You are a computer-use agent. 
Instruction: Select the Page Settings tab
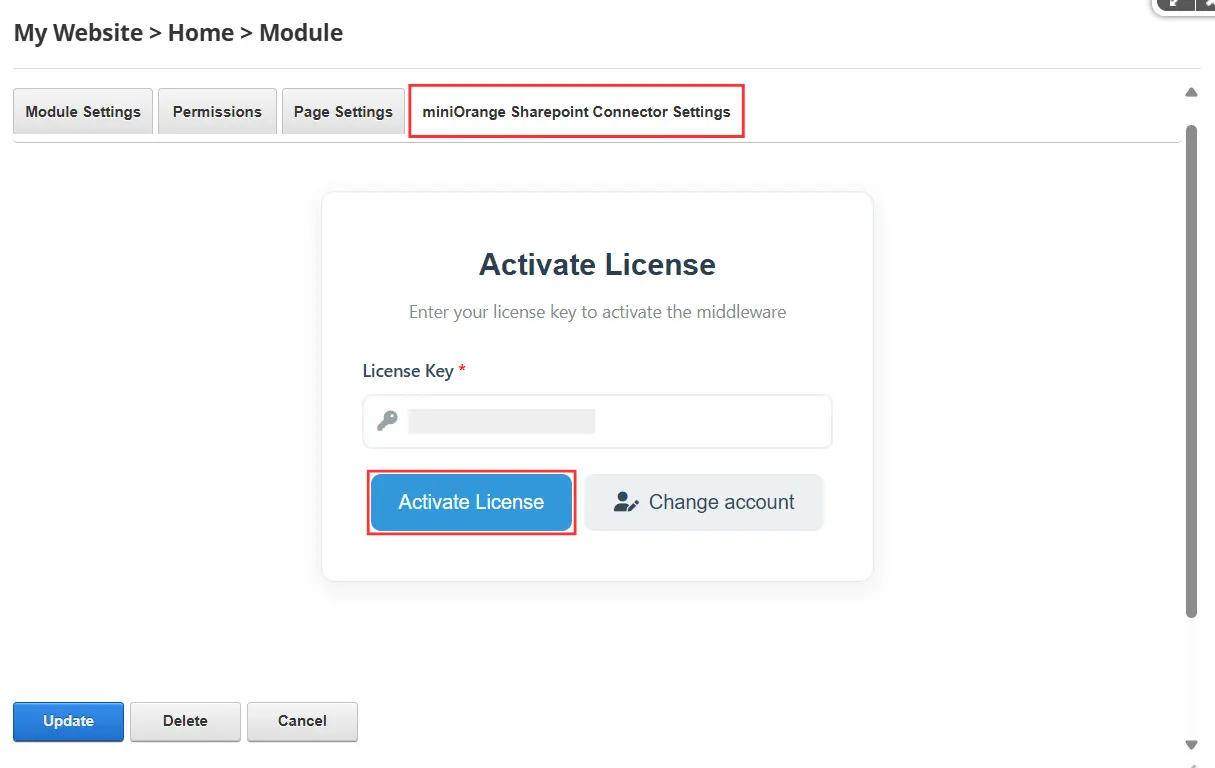[343, 111]
